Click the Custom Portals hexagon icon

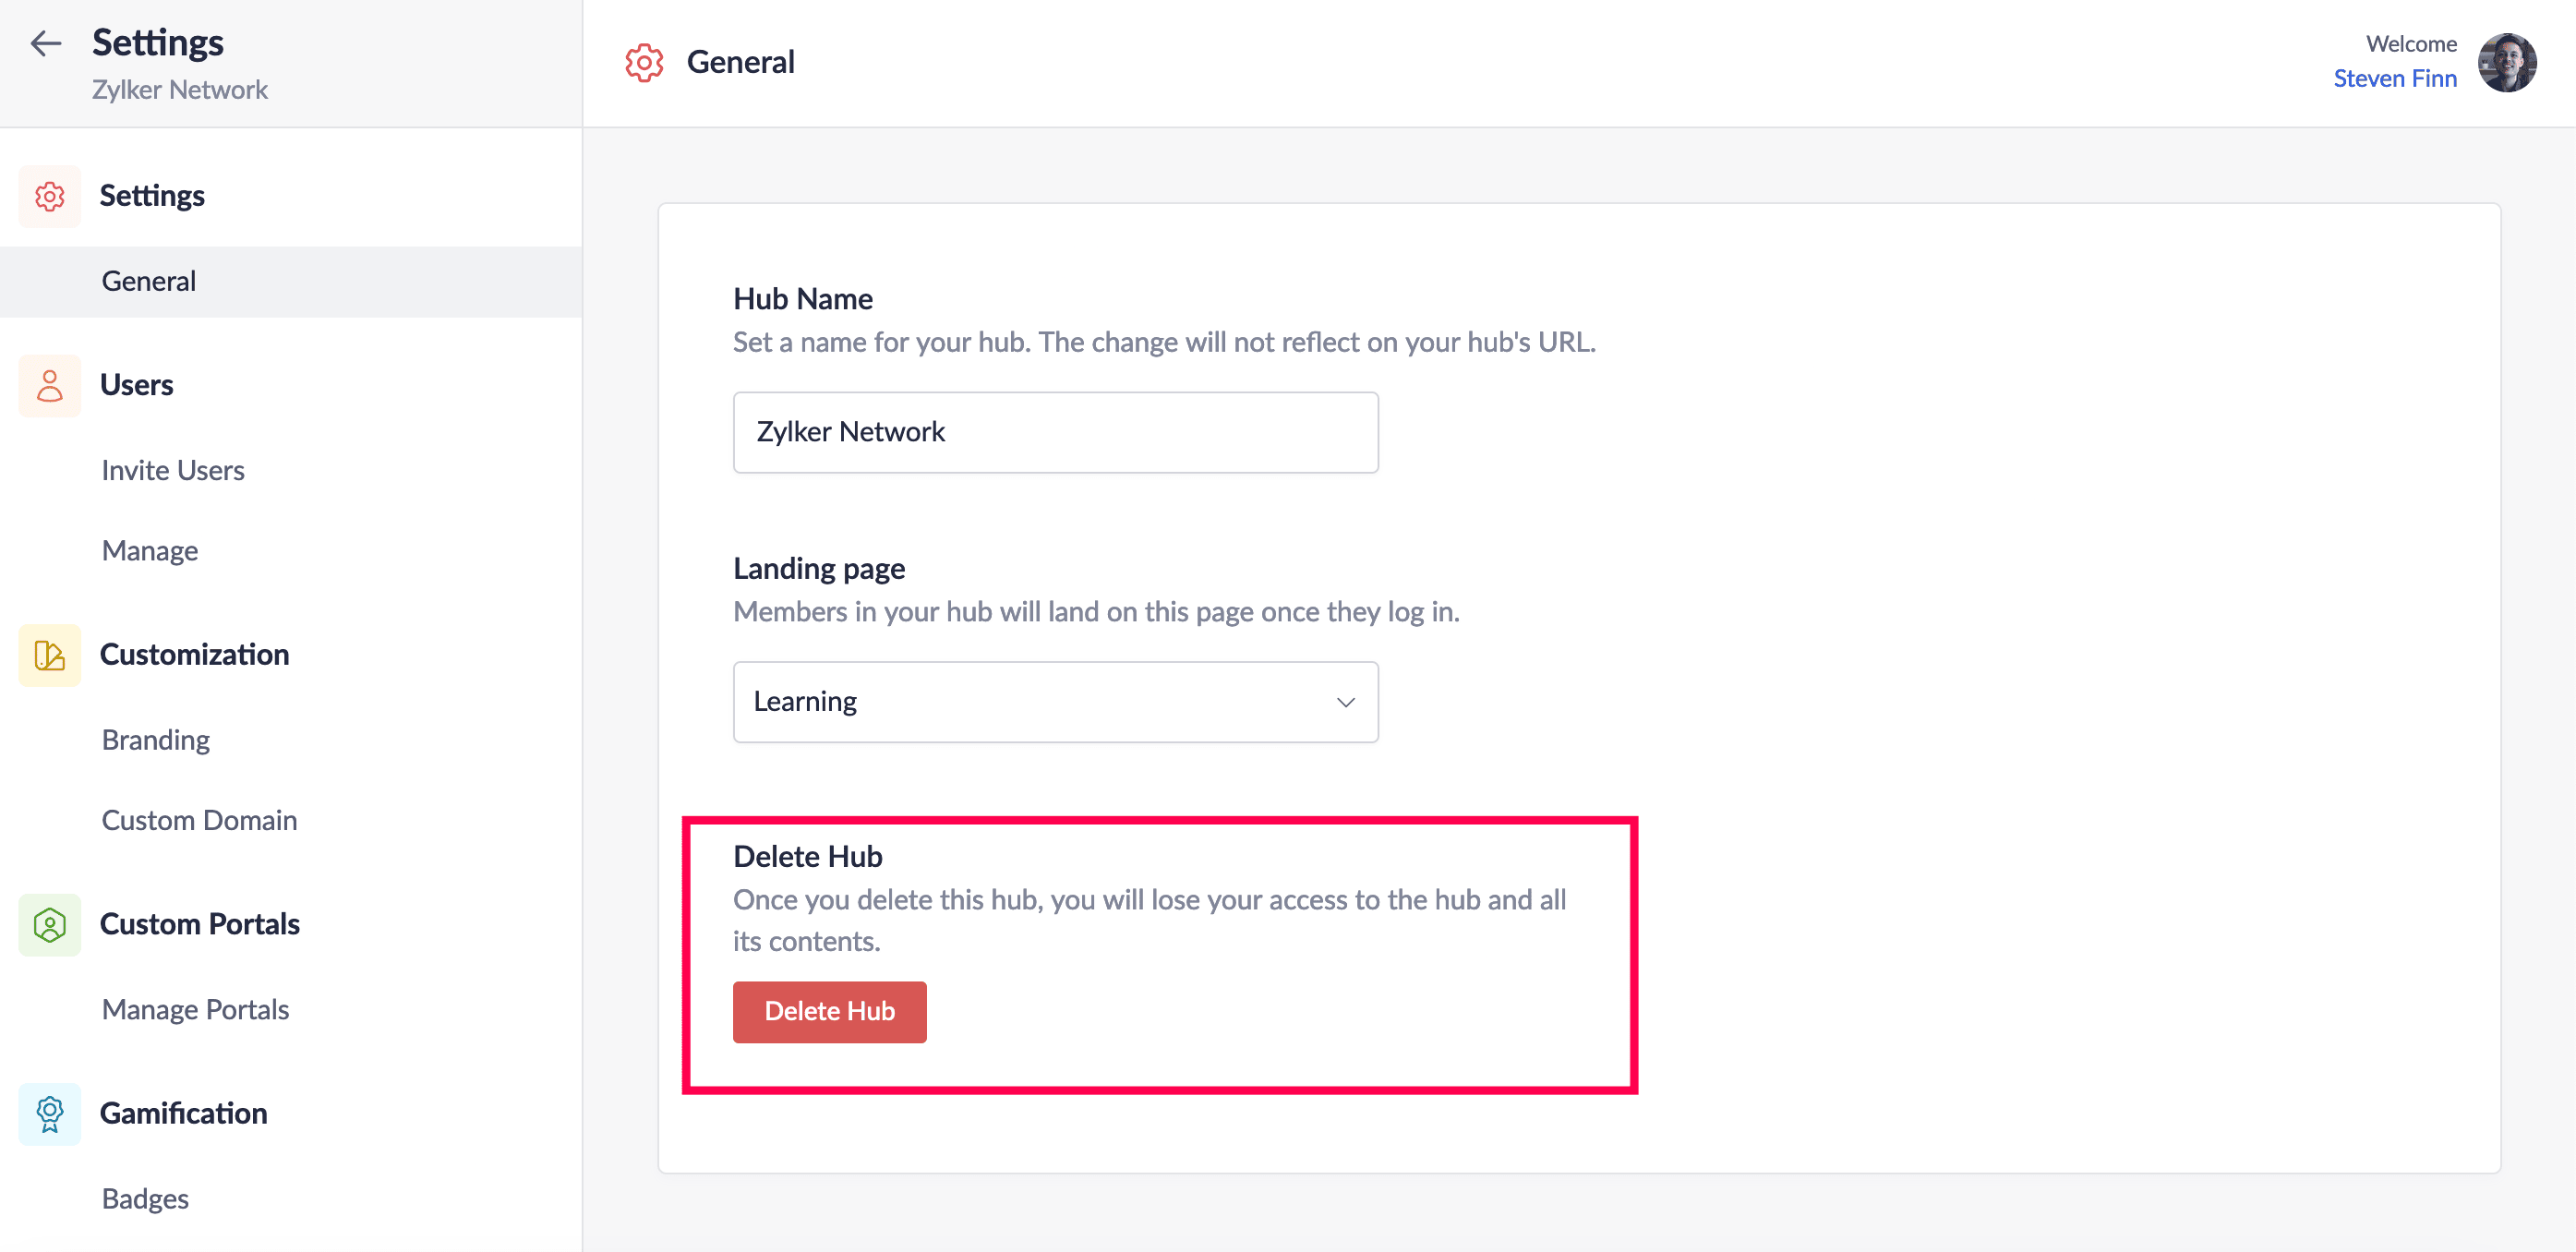50,924
